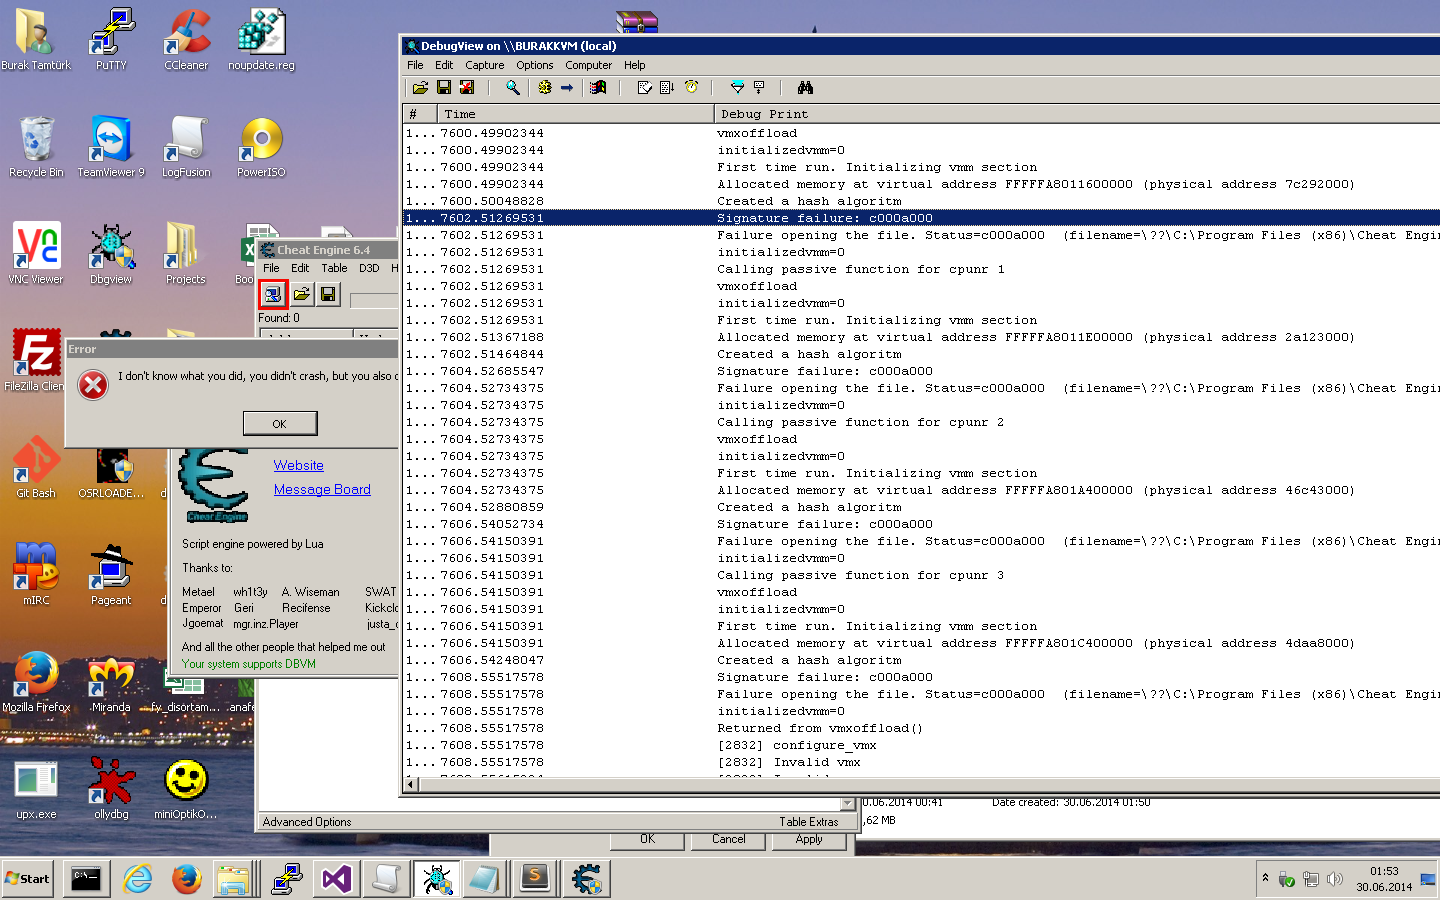This screenshot has height=900, width=1440.
Task: Click the Filter/Highlight funnel icon
Action: (x=737, y=88)
